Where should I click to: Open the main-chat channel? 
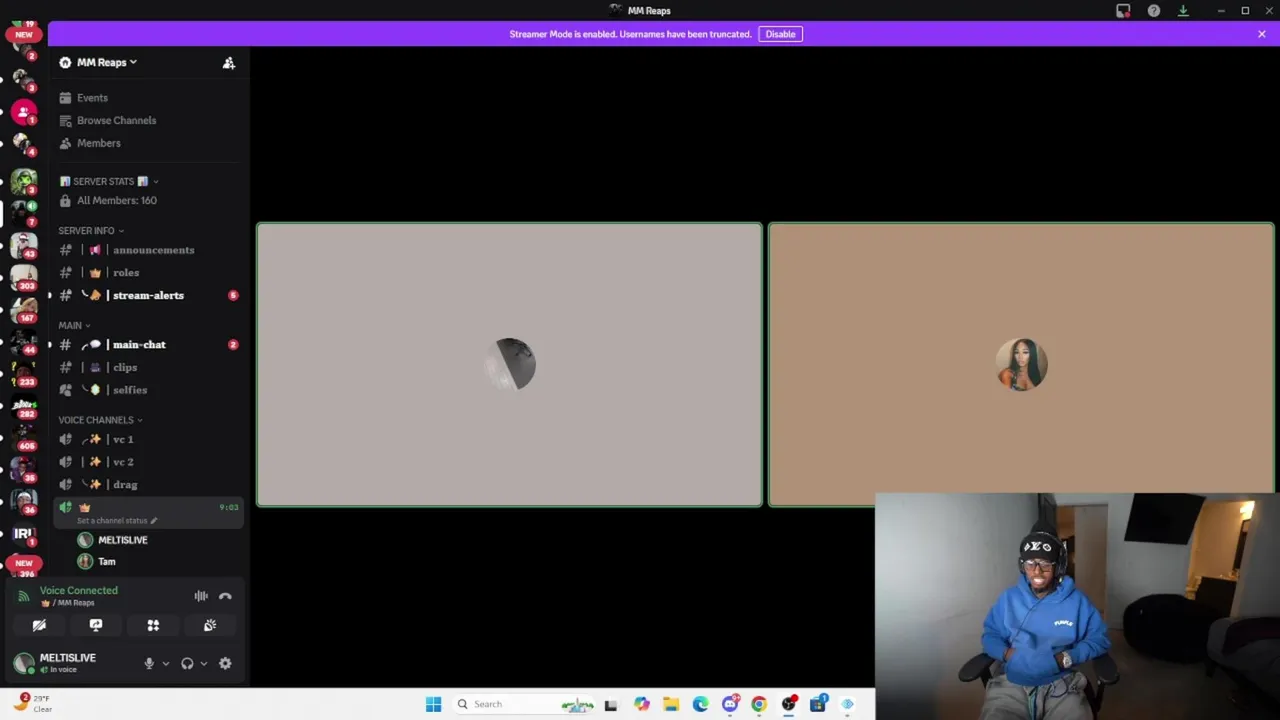pyautogui.click(x=149, y=344)
